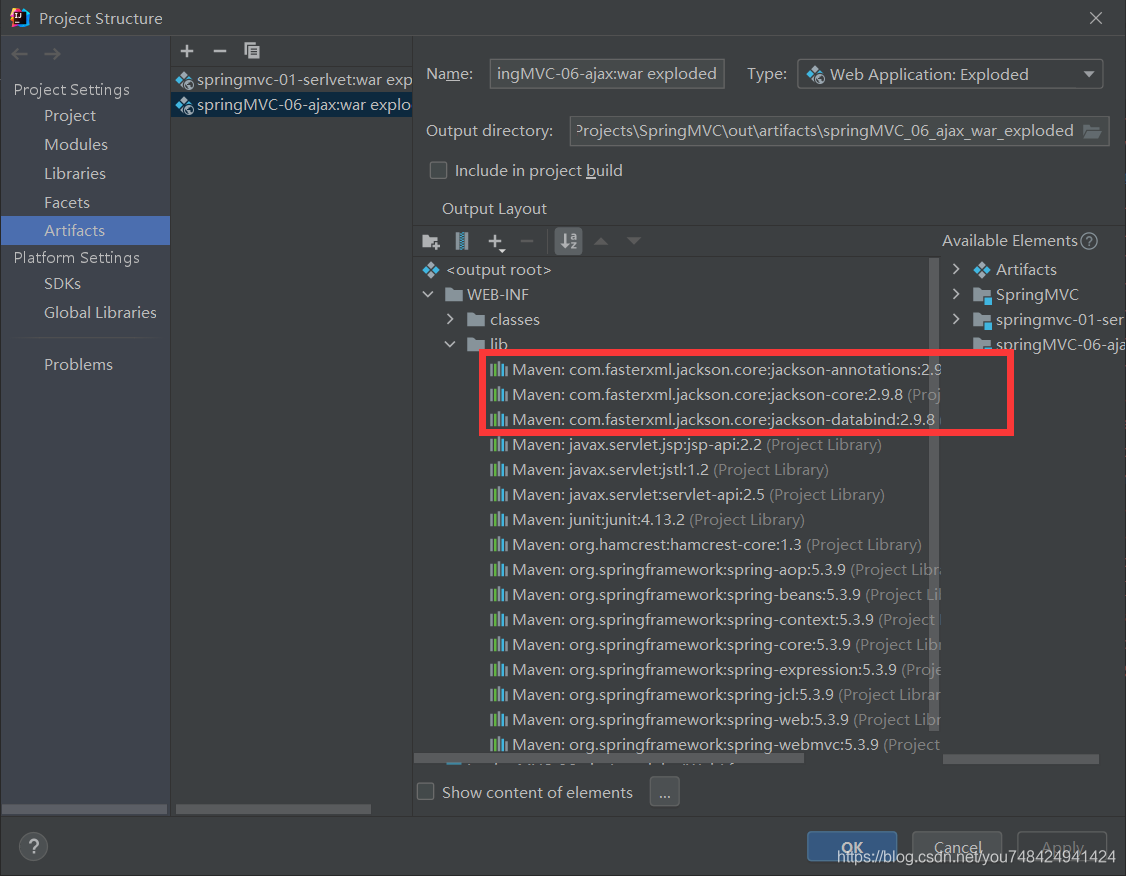Enable Include in project build checkbox
The height and width of the screenshot is (876, 1126).
tap(438, 170)
